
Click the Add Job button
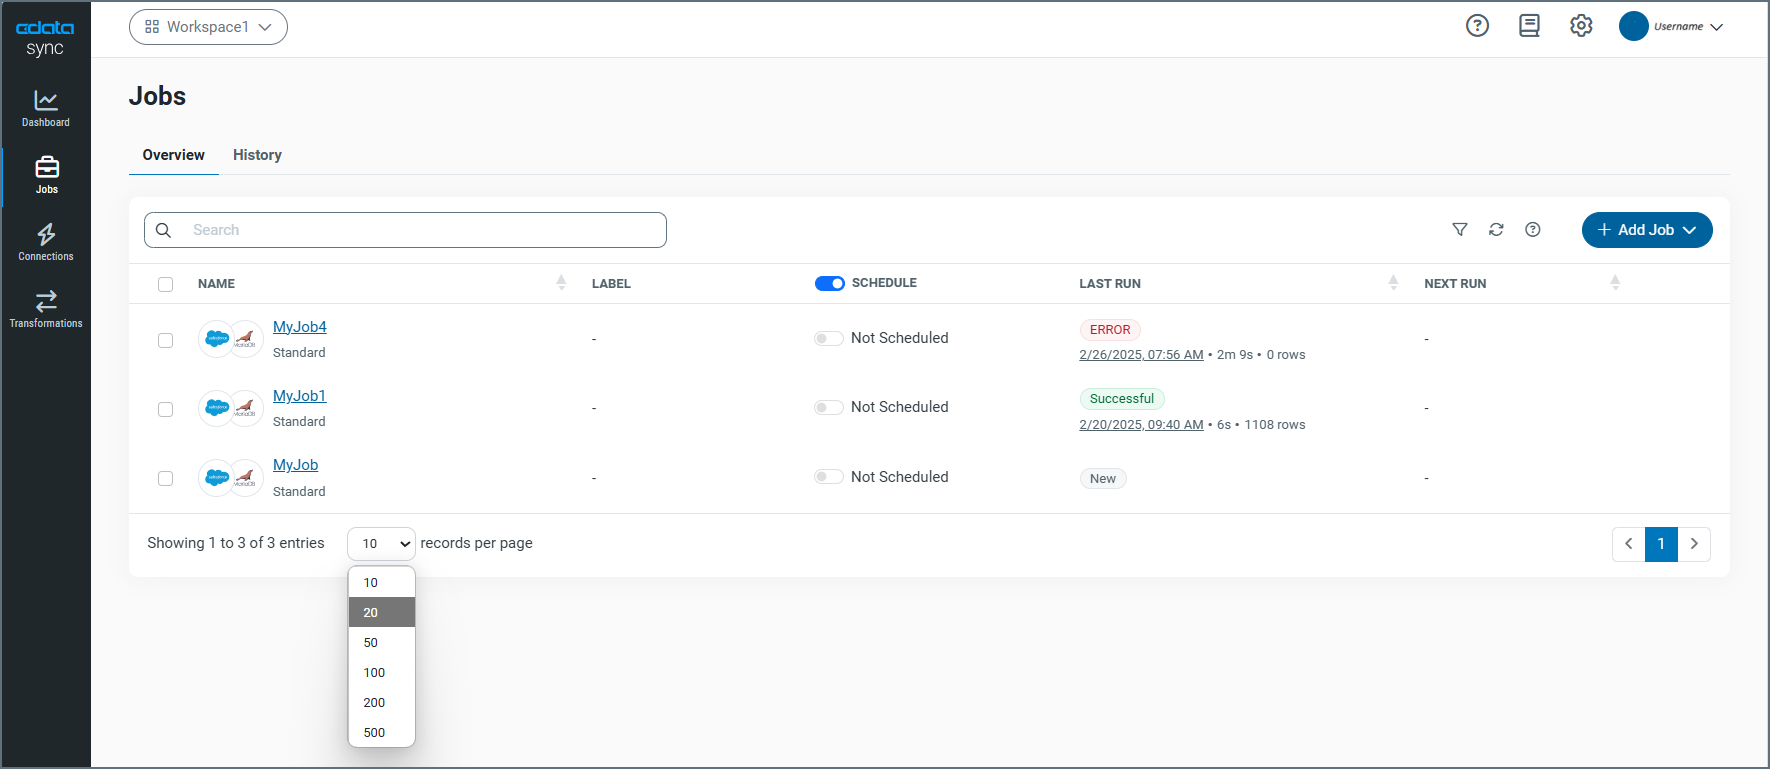click(1646, 230)
